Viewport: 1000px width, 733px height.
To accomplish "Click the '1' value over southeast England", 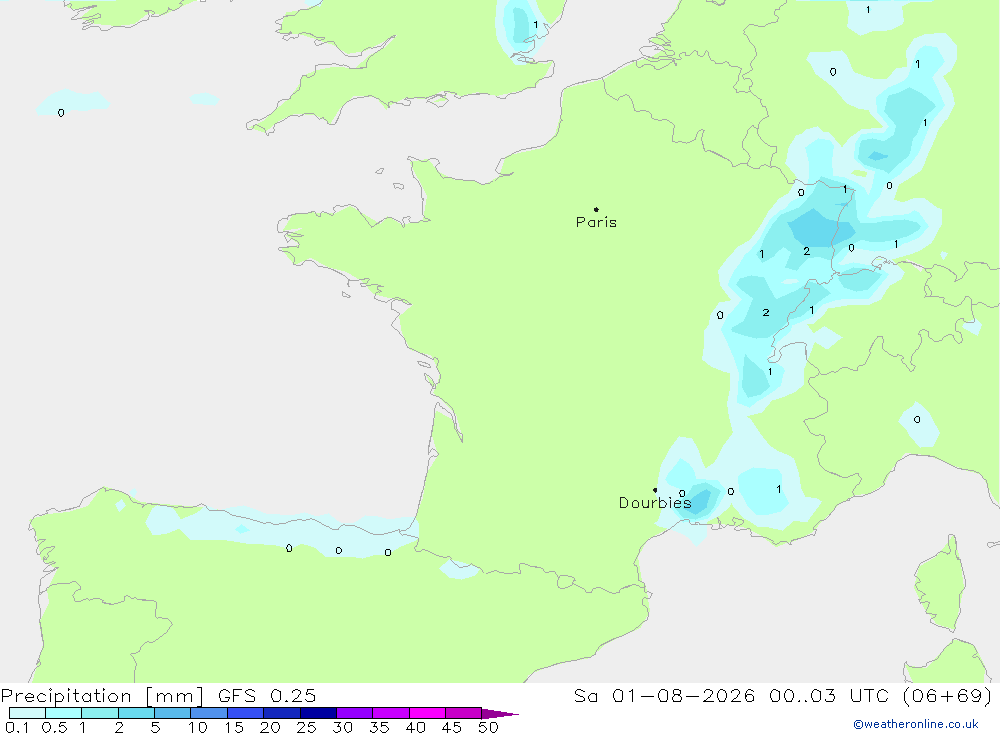I will point(536,25).
